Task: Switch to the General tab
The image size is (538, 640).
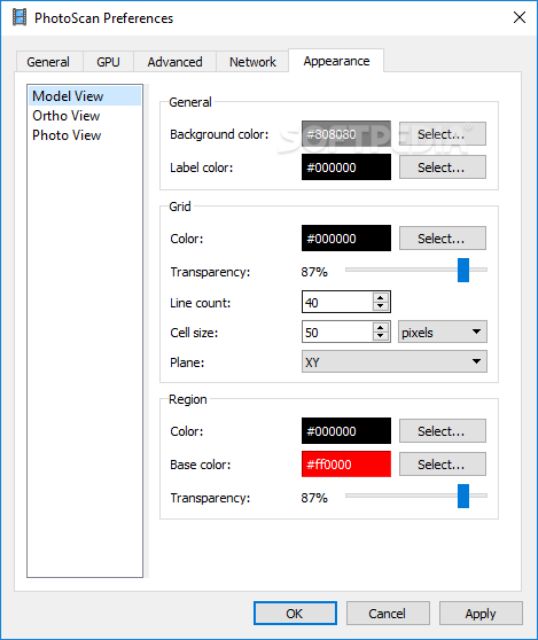Action: click(x=49, y=62)
